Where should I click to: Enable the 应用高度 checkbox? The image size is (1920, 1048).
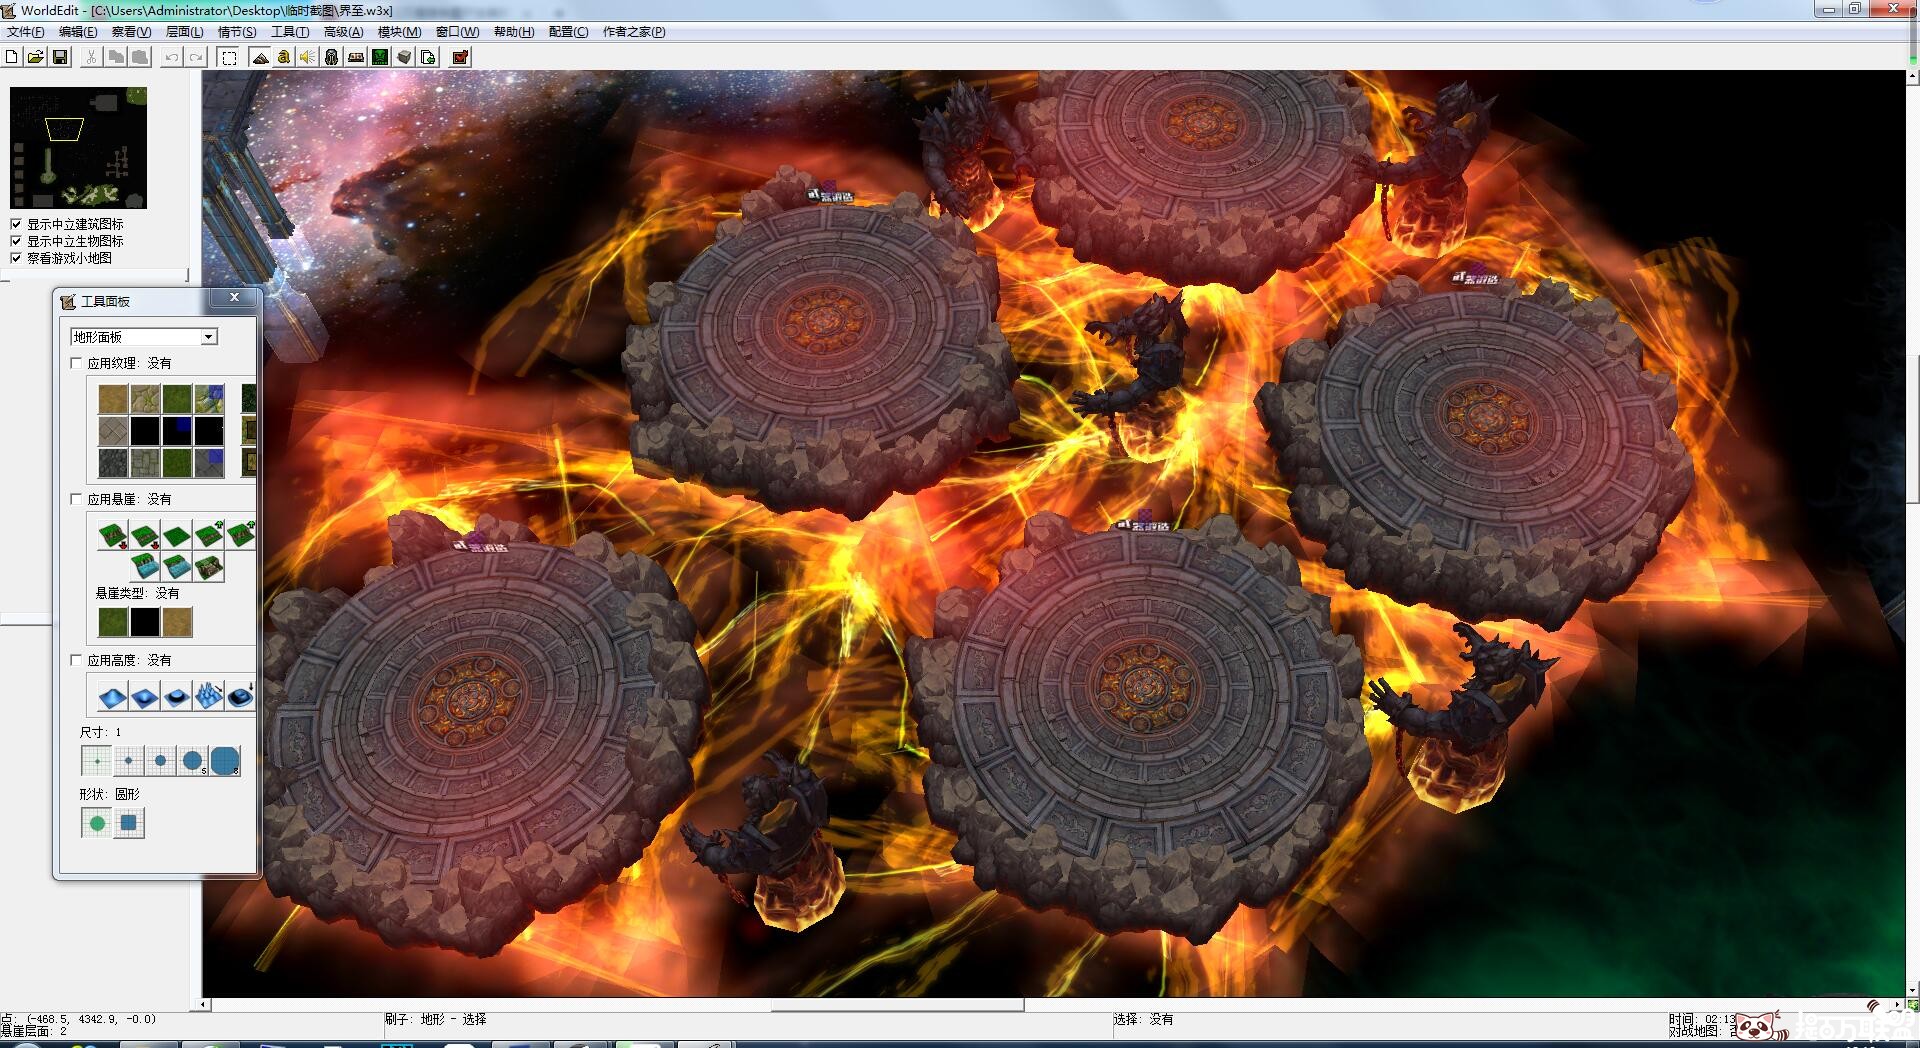77,660
